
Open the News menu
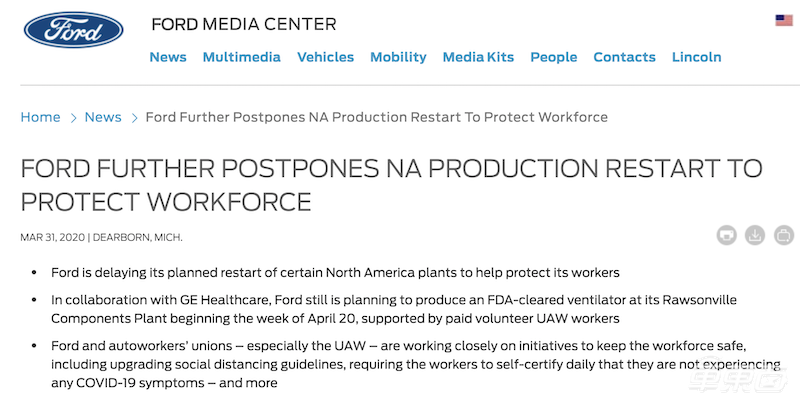tap(168, 57)
